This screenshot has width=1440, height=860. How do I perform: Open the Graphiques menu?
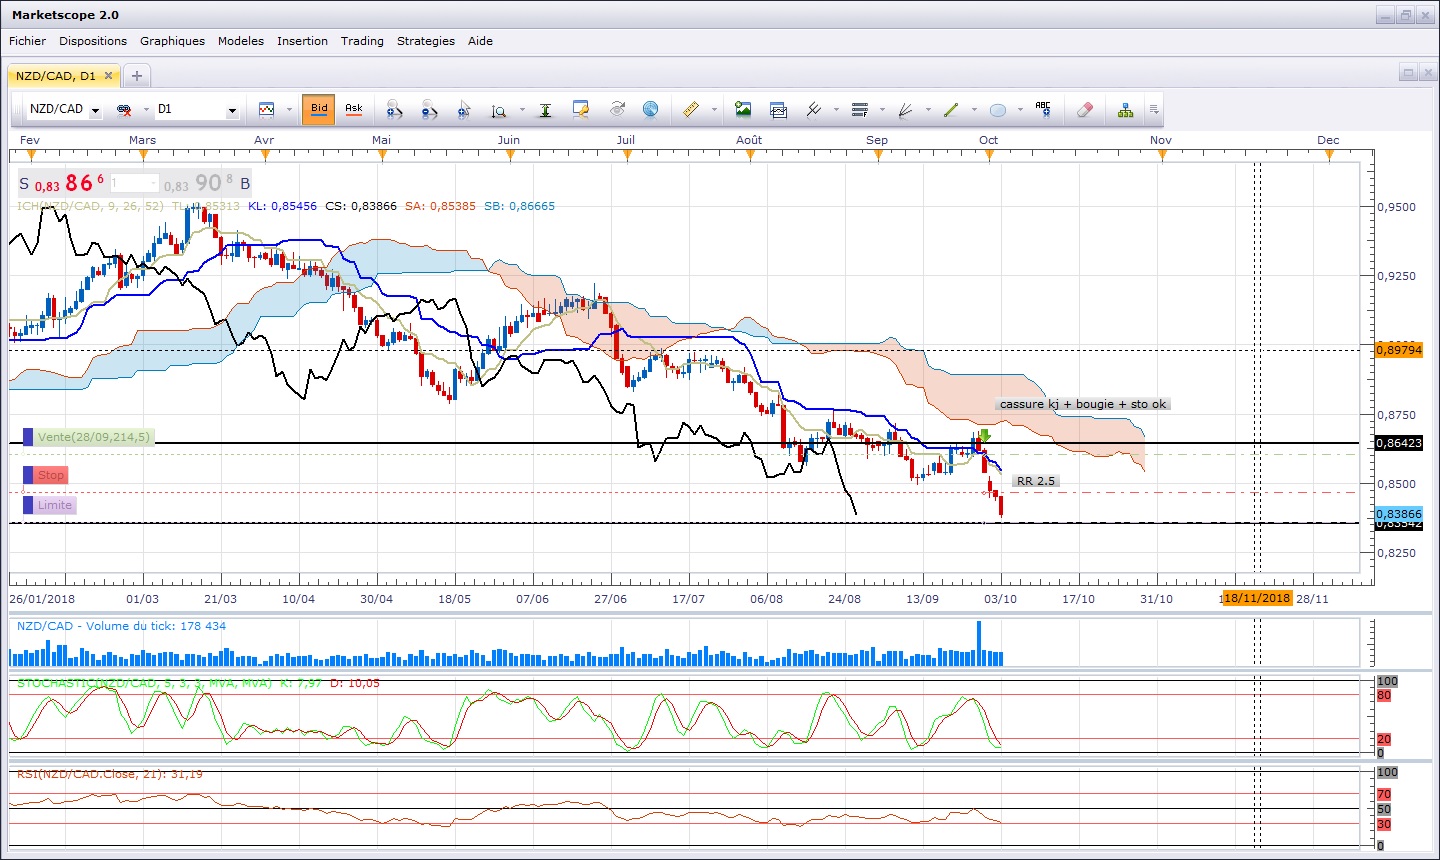pos(172,41)
